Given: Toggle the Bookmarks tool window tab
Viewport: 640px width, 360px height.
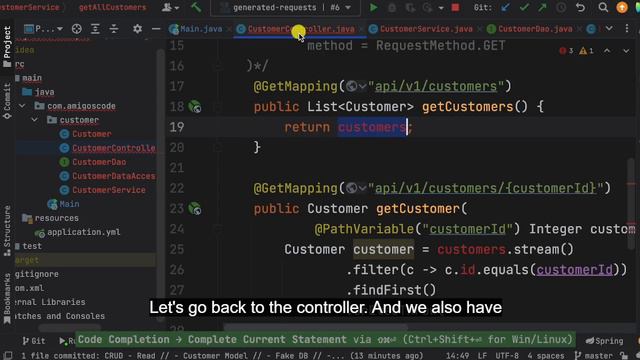Looking at the screenshot, I should [x=7, y=299].
